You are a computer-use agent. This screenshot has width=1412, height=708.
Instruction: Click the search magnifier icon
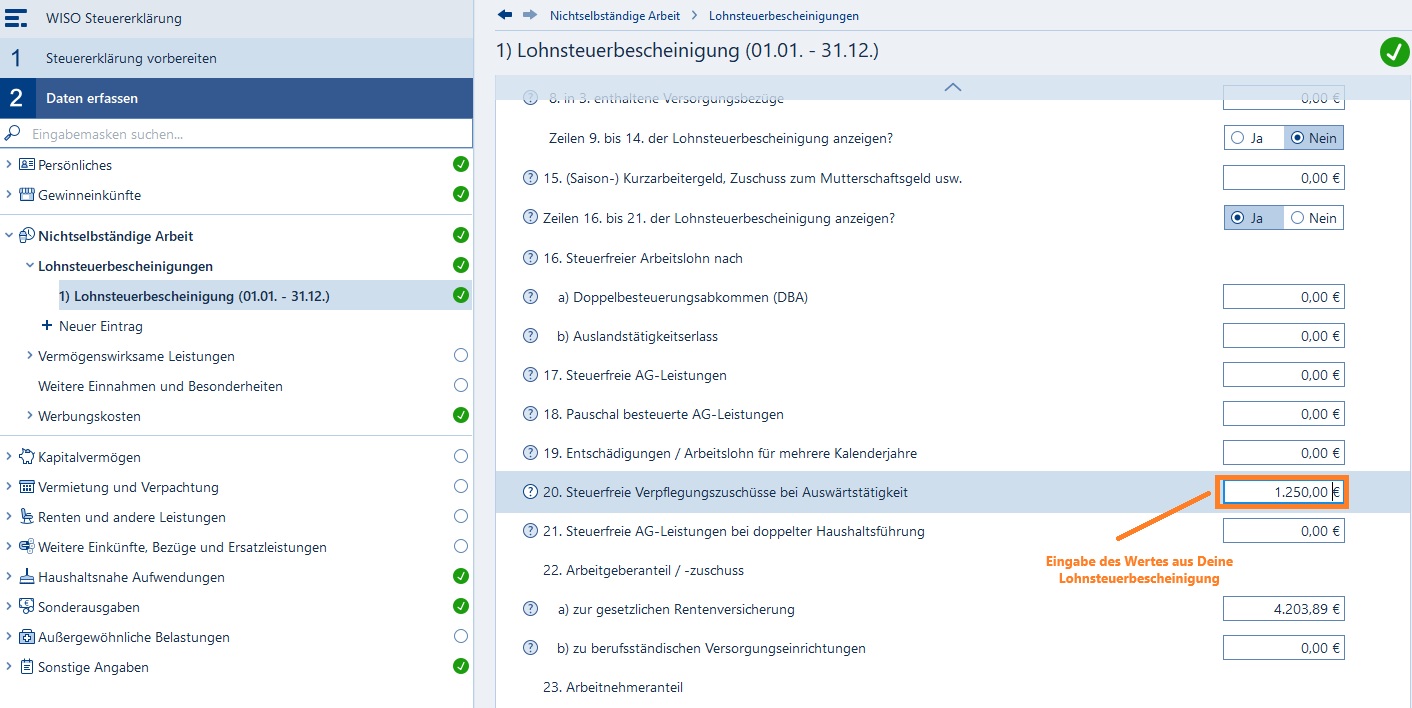point(13,133)
